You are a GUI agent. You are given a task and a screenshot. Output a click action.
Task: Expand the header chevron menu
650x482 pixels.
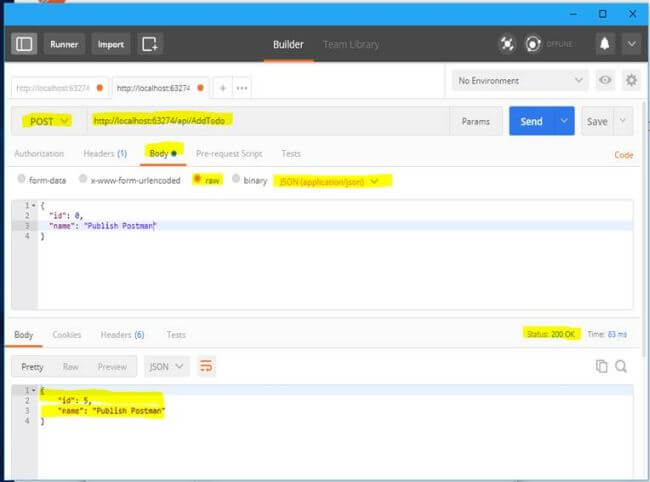point(631,44)
